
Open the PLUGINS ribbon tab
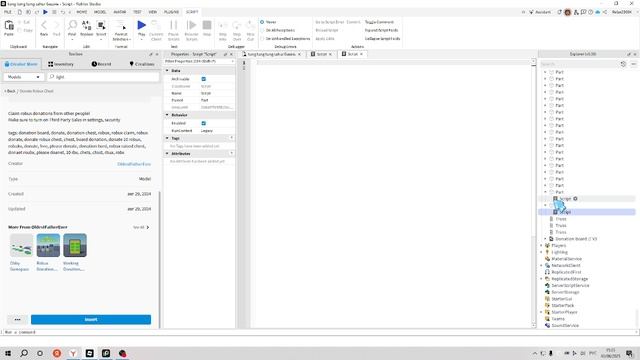pyautogui.click(x=171, y=12)
